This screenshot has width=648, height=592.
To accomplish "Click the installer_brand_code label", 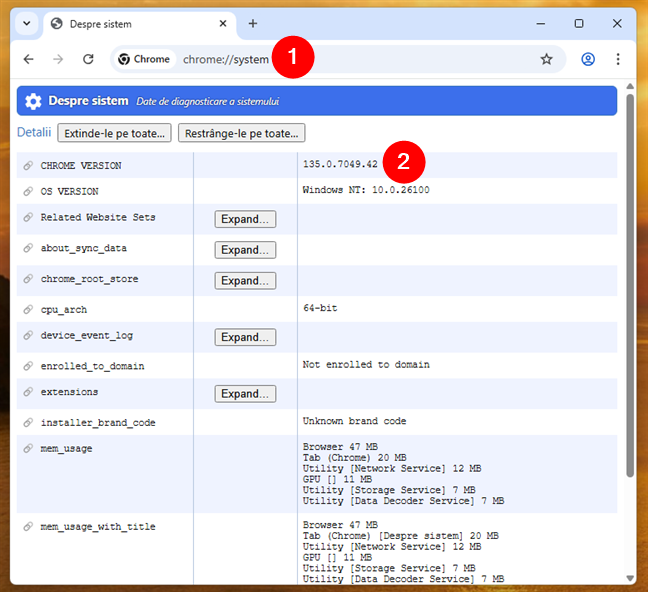I will pyautogui.click(x=98, y=423).
